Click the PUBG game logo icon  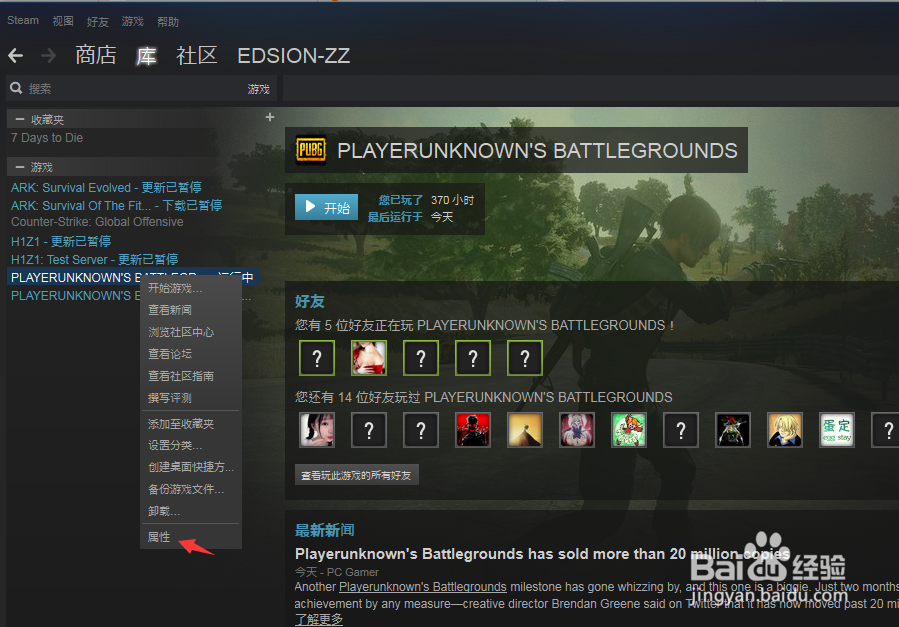(x=310, y=150)
